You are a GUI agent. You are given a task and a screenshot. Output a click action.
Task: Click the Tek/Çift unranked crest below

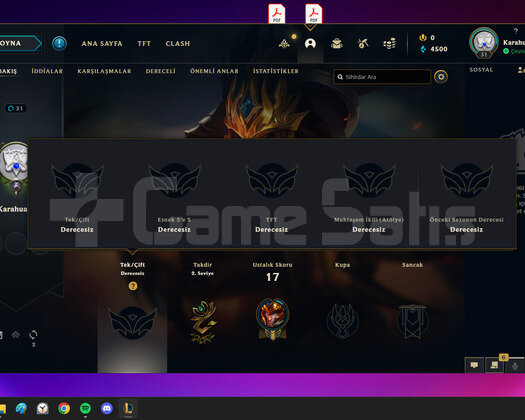pos(133,322)
